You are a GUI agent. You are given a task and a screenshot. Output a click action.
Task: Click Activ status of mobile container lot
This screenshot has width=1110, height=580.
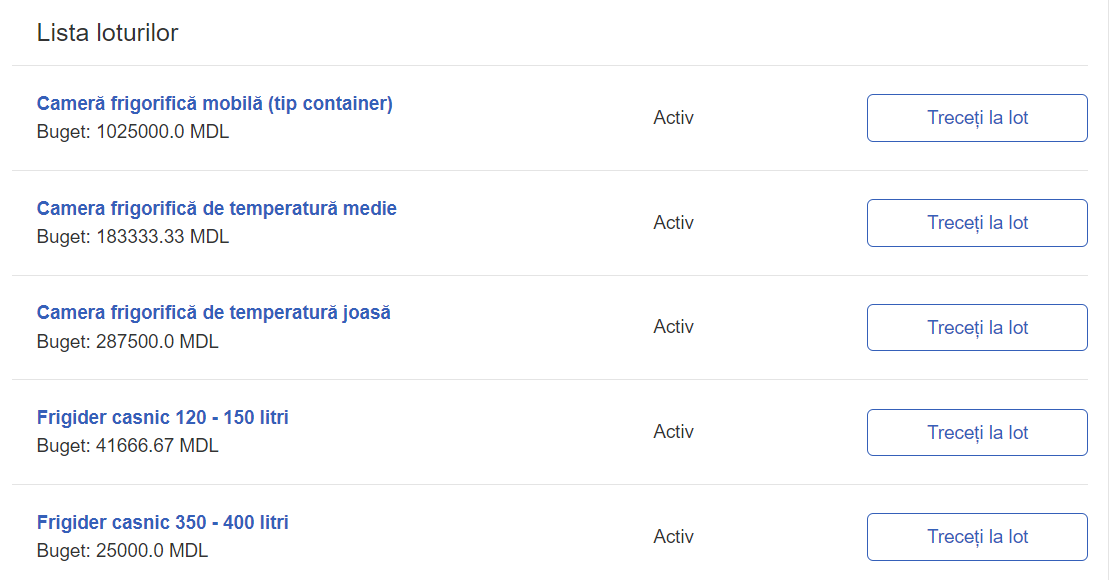coord(673,118)
